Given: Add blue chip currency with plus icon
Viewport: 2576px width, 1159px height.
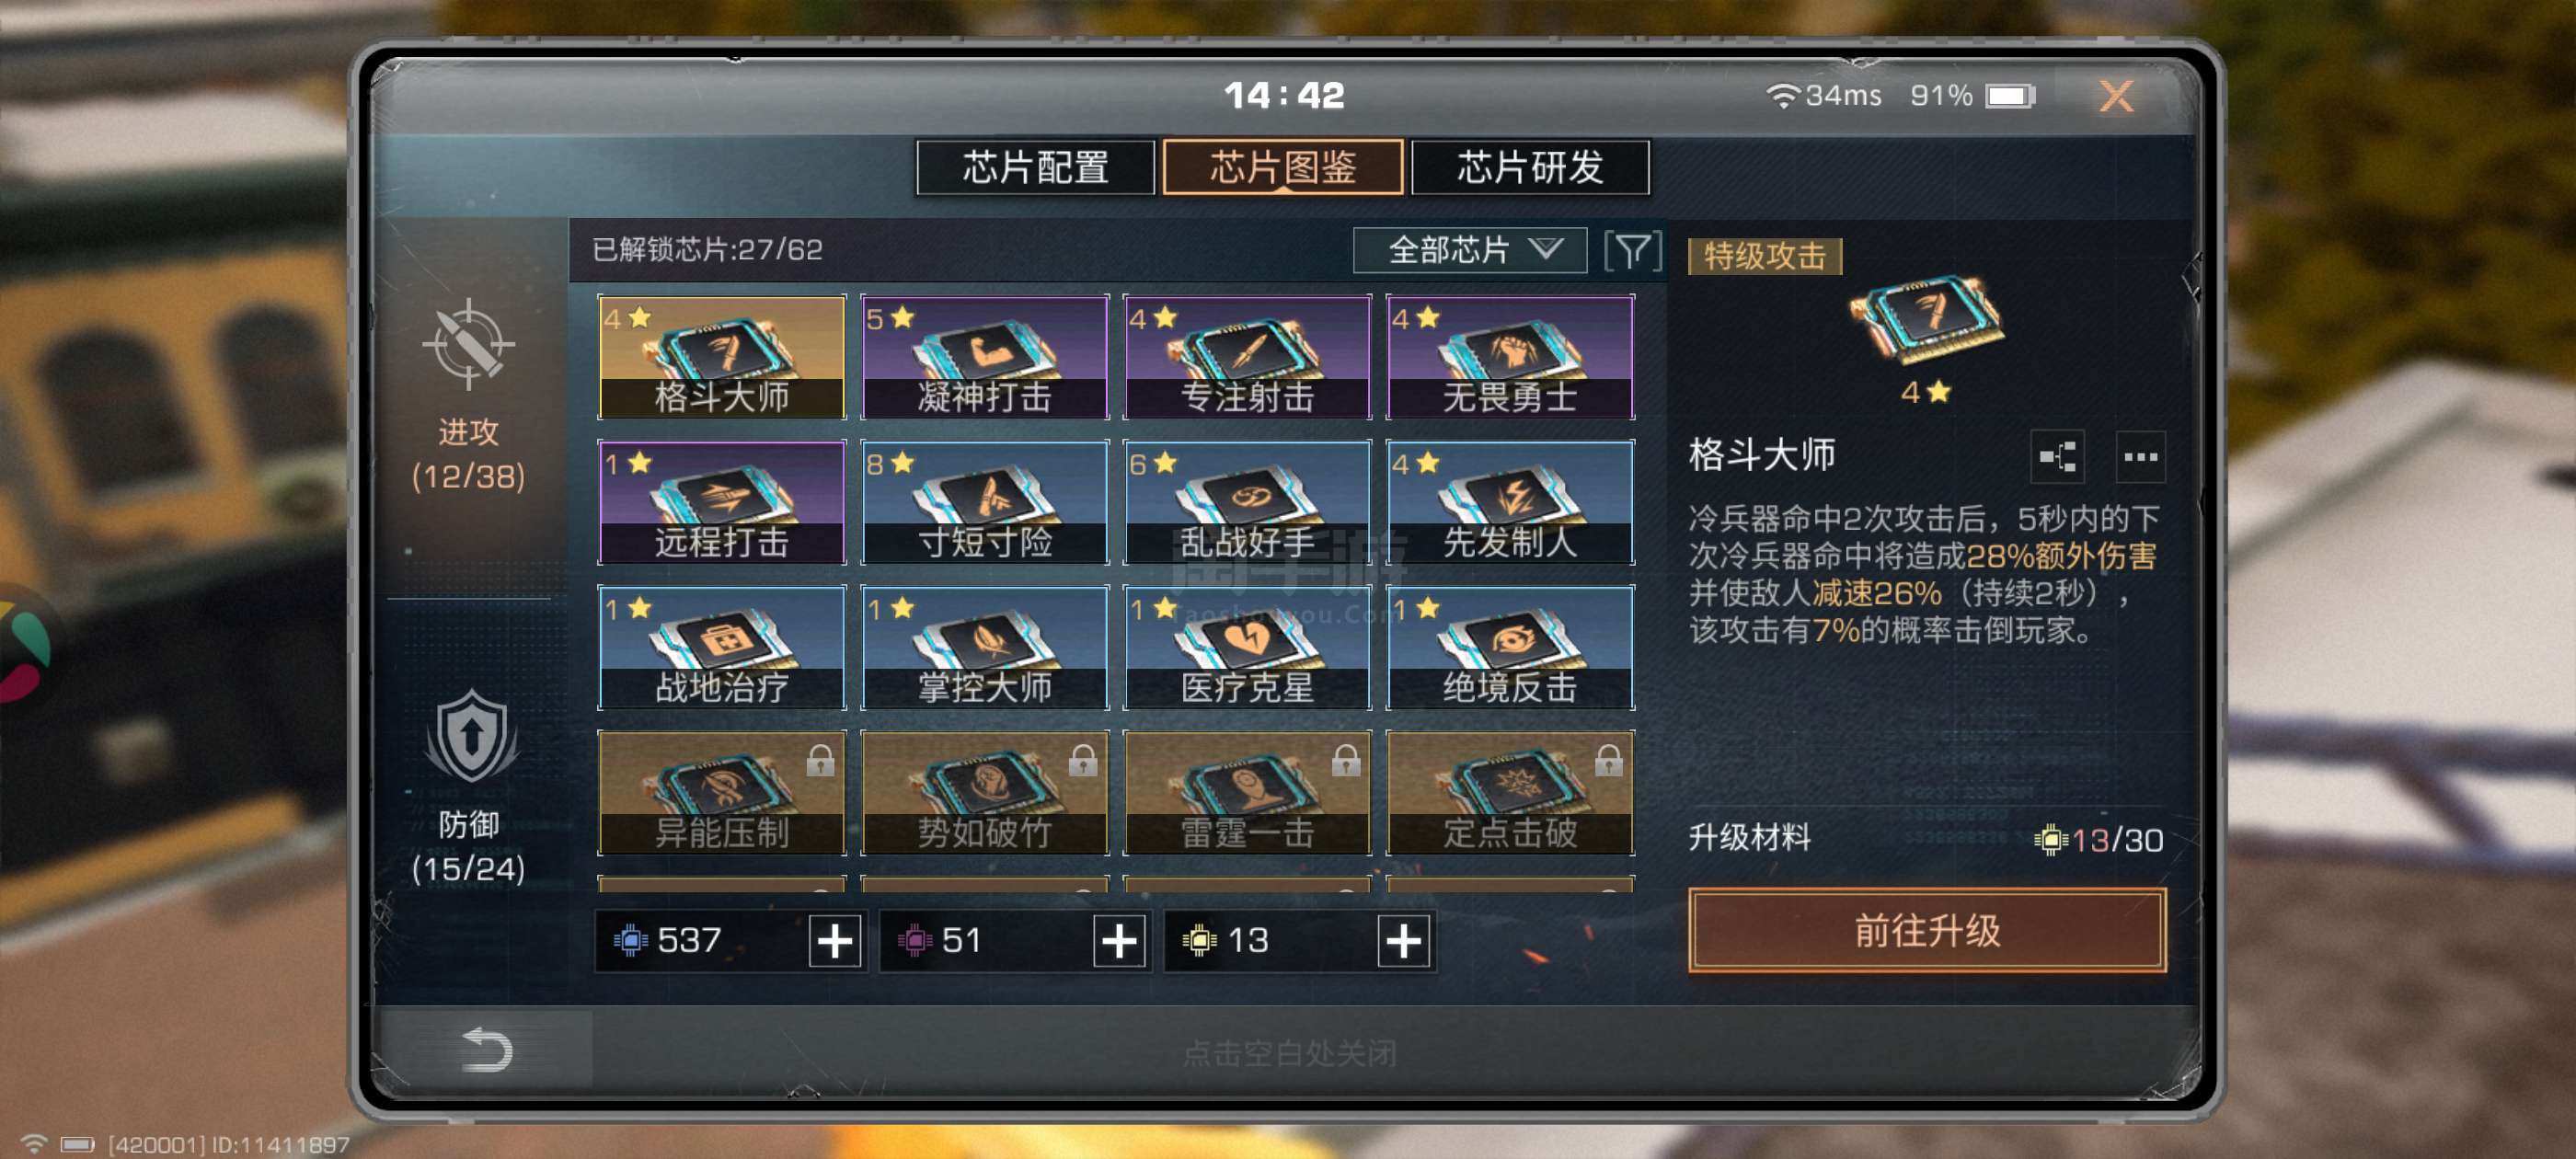Looking at the screenshot, I should [835, 941].
